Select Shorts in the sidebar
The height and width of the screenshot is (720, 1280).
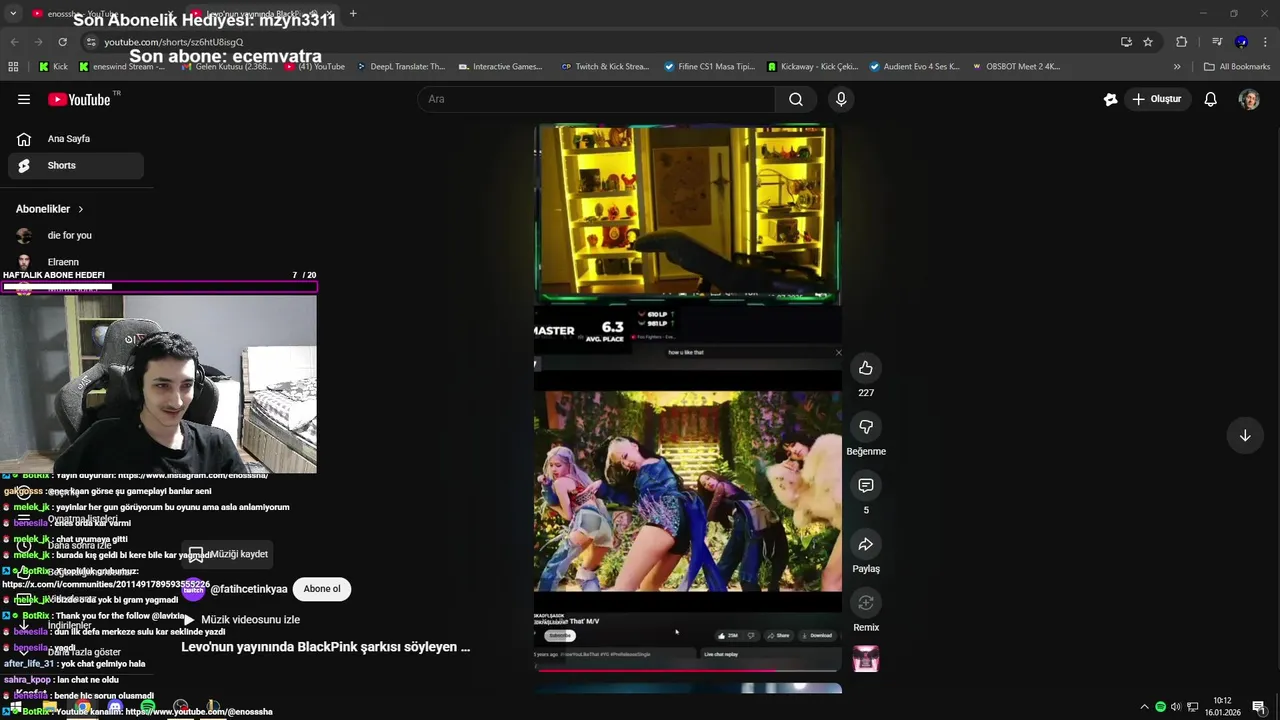tap(75, 166)
